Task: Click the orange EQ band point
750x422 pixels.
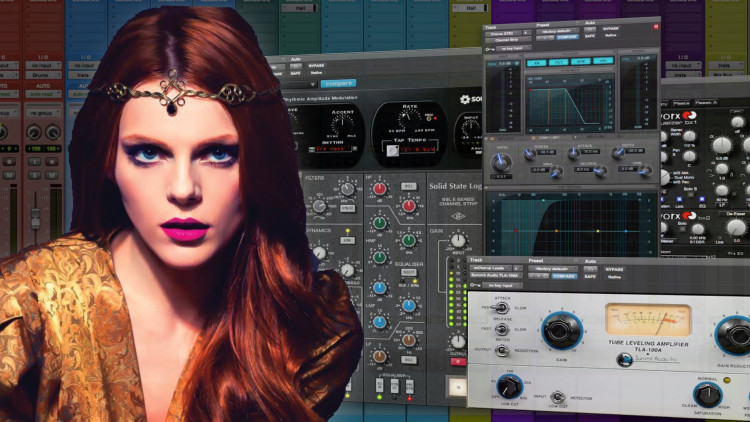Action: click(x=556, y=231)
